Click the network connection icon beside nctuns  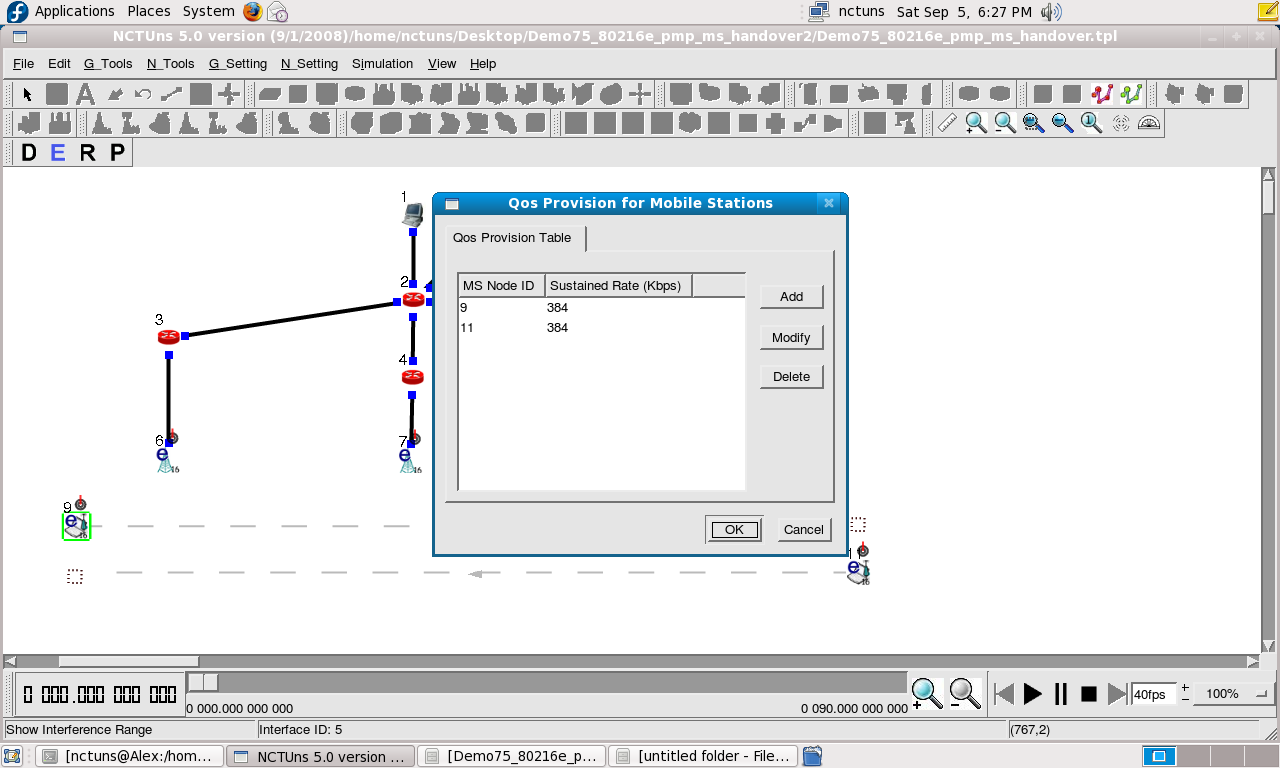coord(818,12)
